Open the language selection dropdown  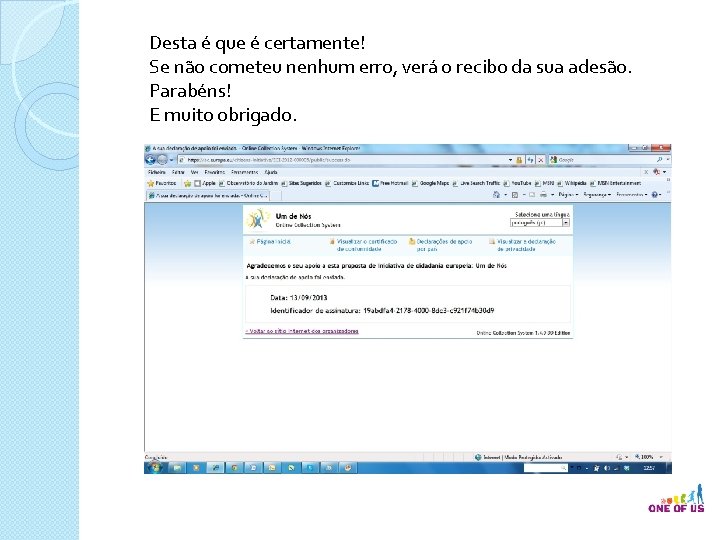(x=540, y=223)
